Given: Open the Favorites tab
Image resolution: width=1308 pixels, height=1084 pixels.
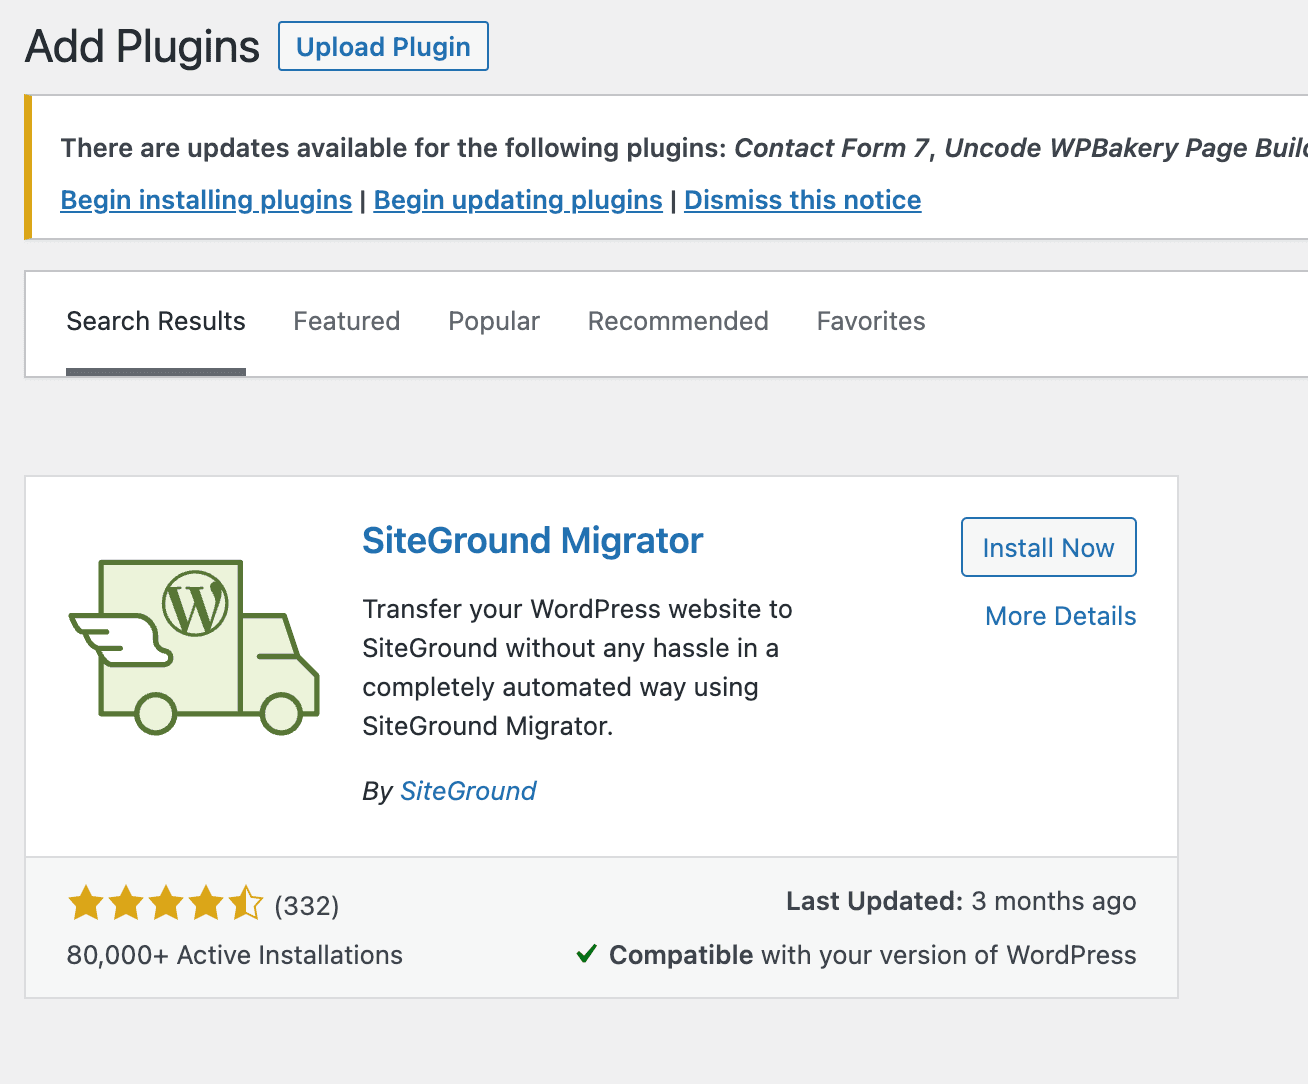Looking at the screenshot, I should point(871,321).
